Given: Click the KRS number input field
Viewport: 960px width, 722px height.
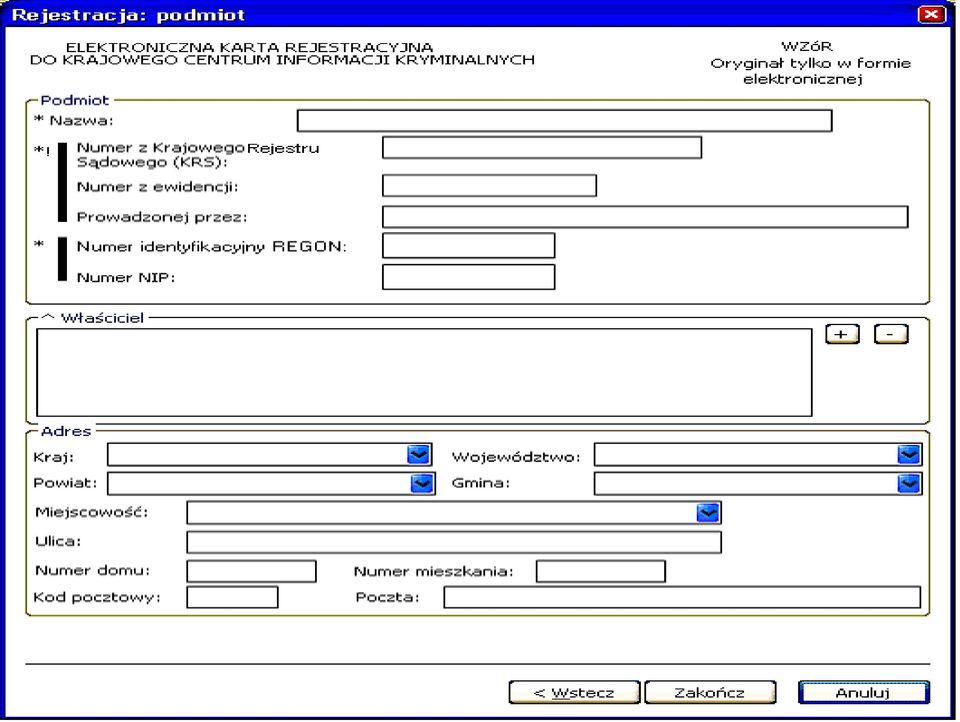Looking at the screenshot, I should [x=542, y=148].
